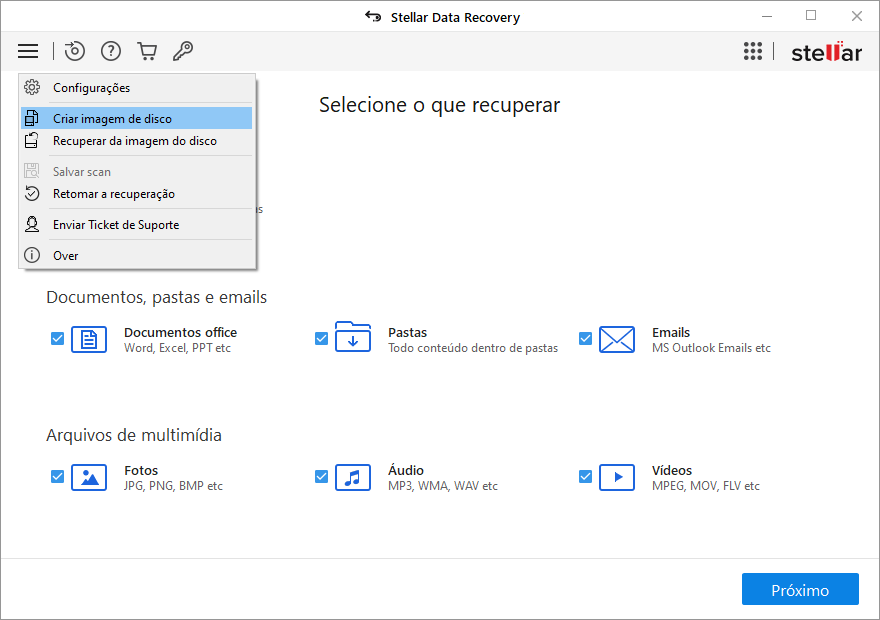Viewport: 880px width, 620px height.
Task: Click the Vídeos play icon
Action: pyautogui.click(x=616, y=478)
